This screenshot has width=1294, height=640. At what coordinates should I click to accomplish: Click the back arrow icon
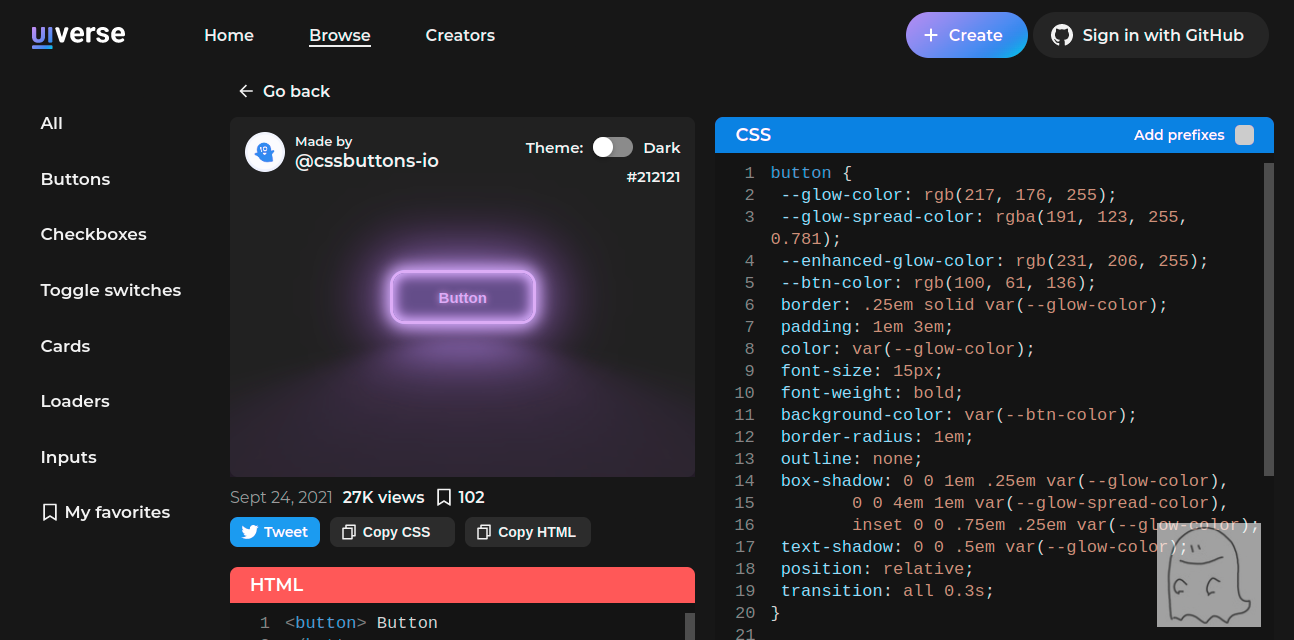click(246, 91)
